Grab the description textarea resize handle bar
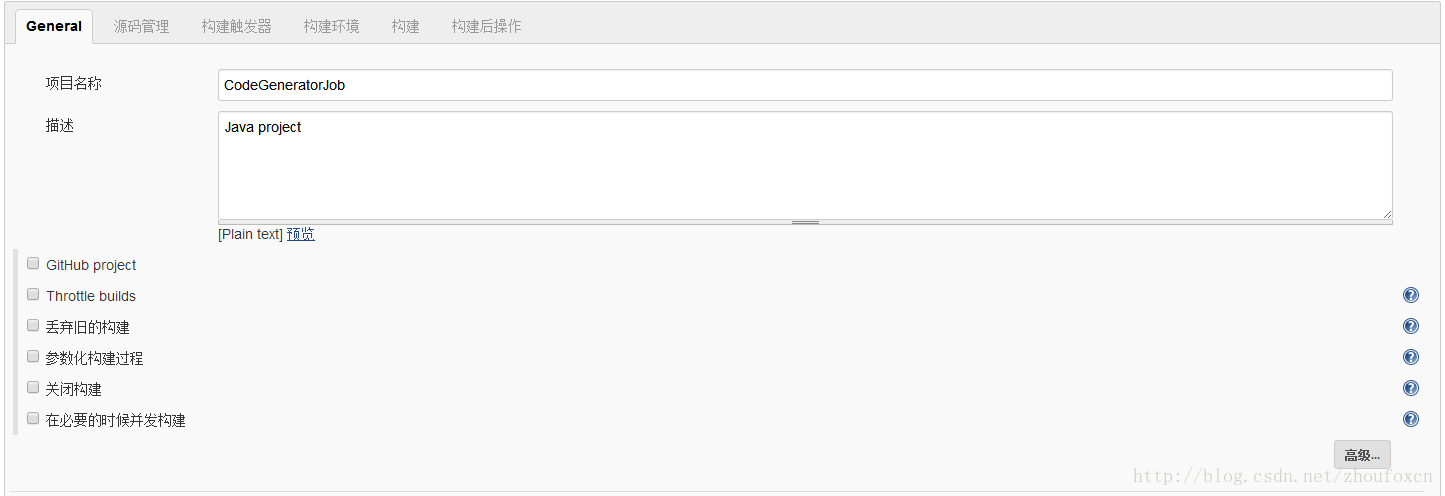 [x=805, y=222]
